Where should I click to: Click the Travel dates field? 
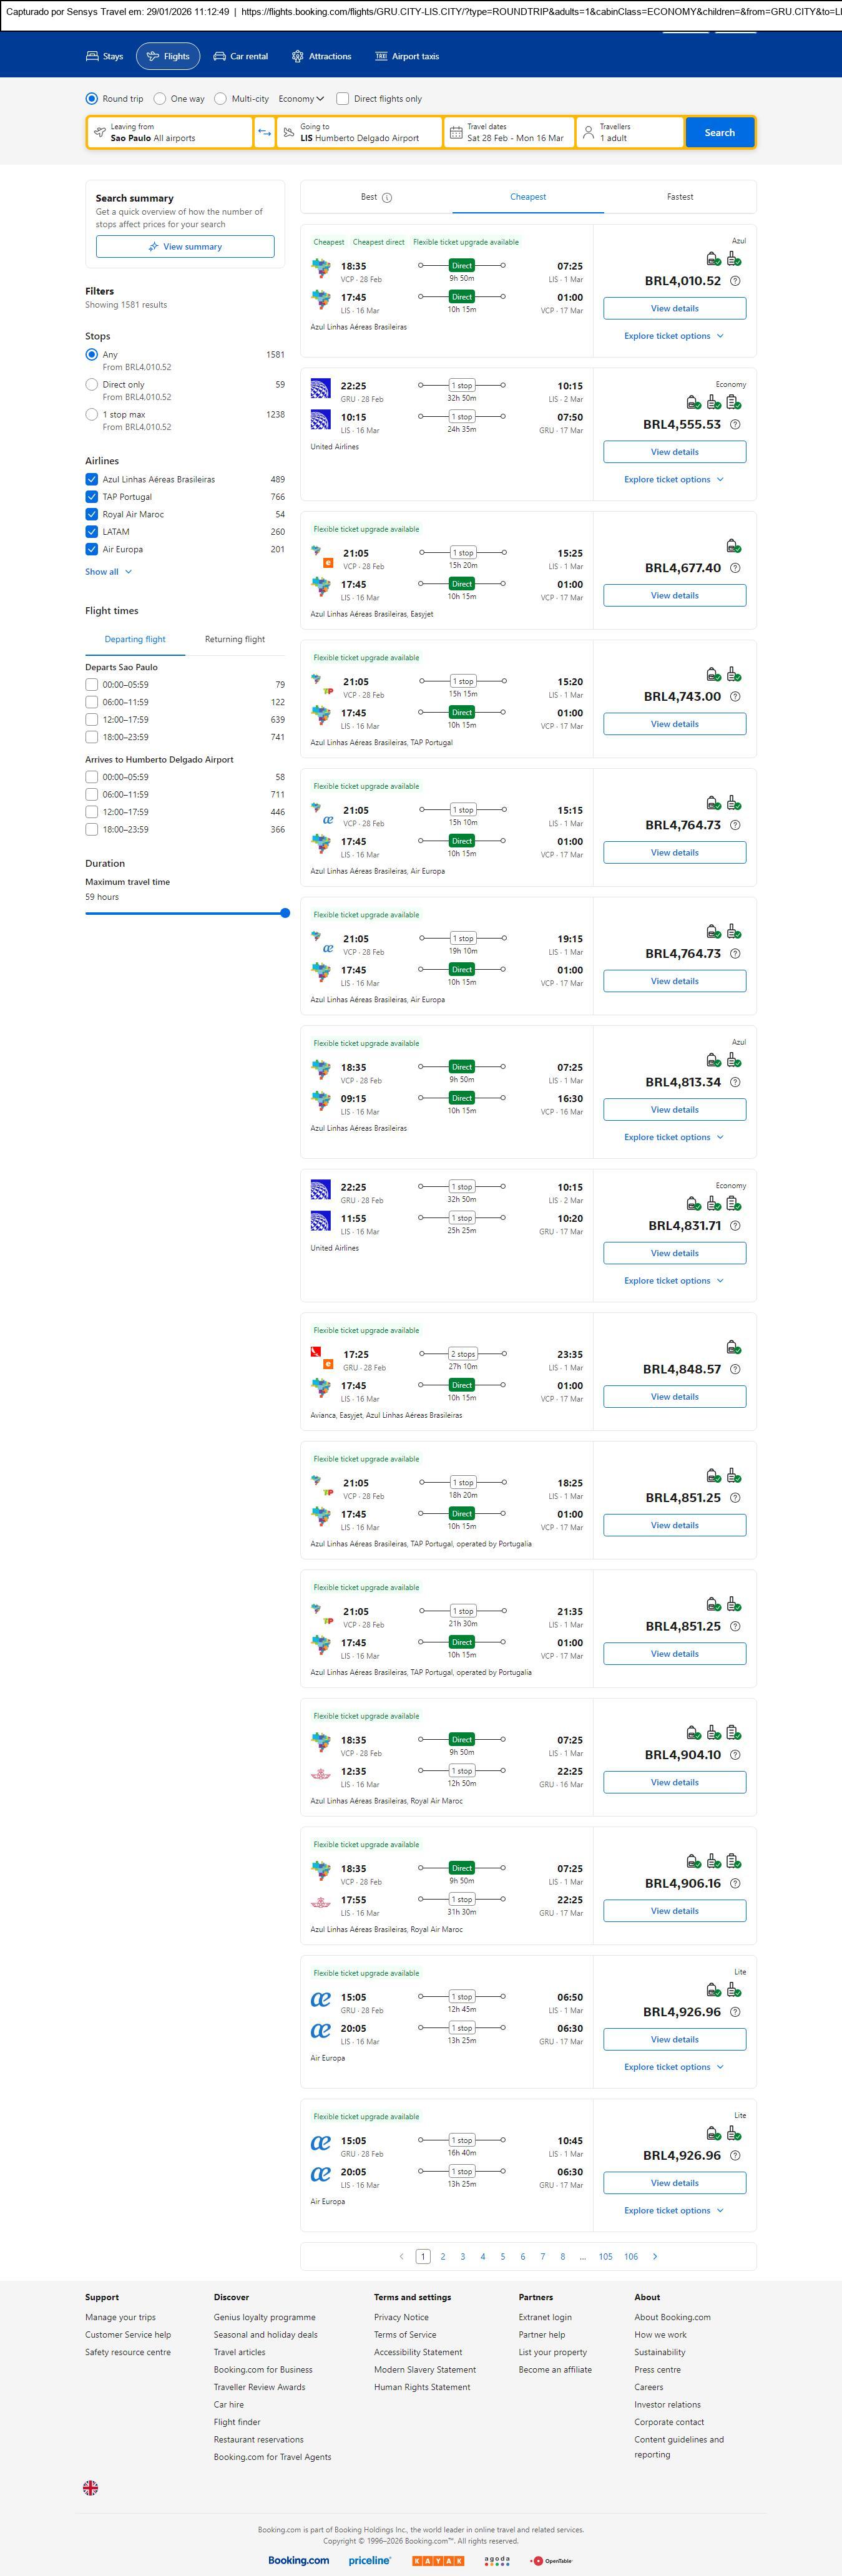[x=508, y=133]
